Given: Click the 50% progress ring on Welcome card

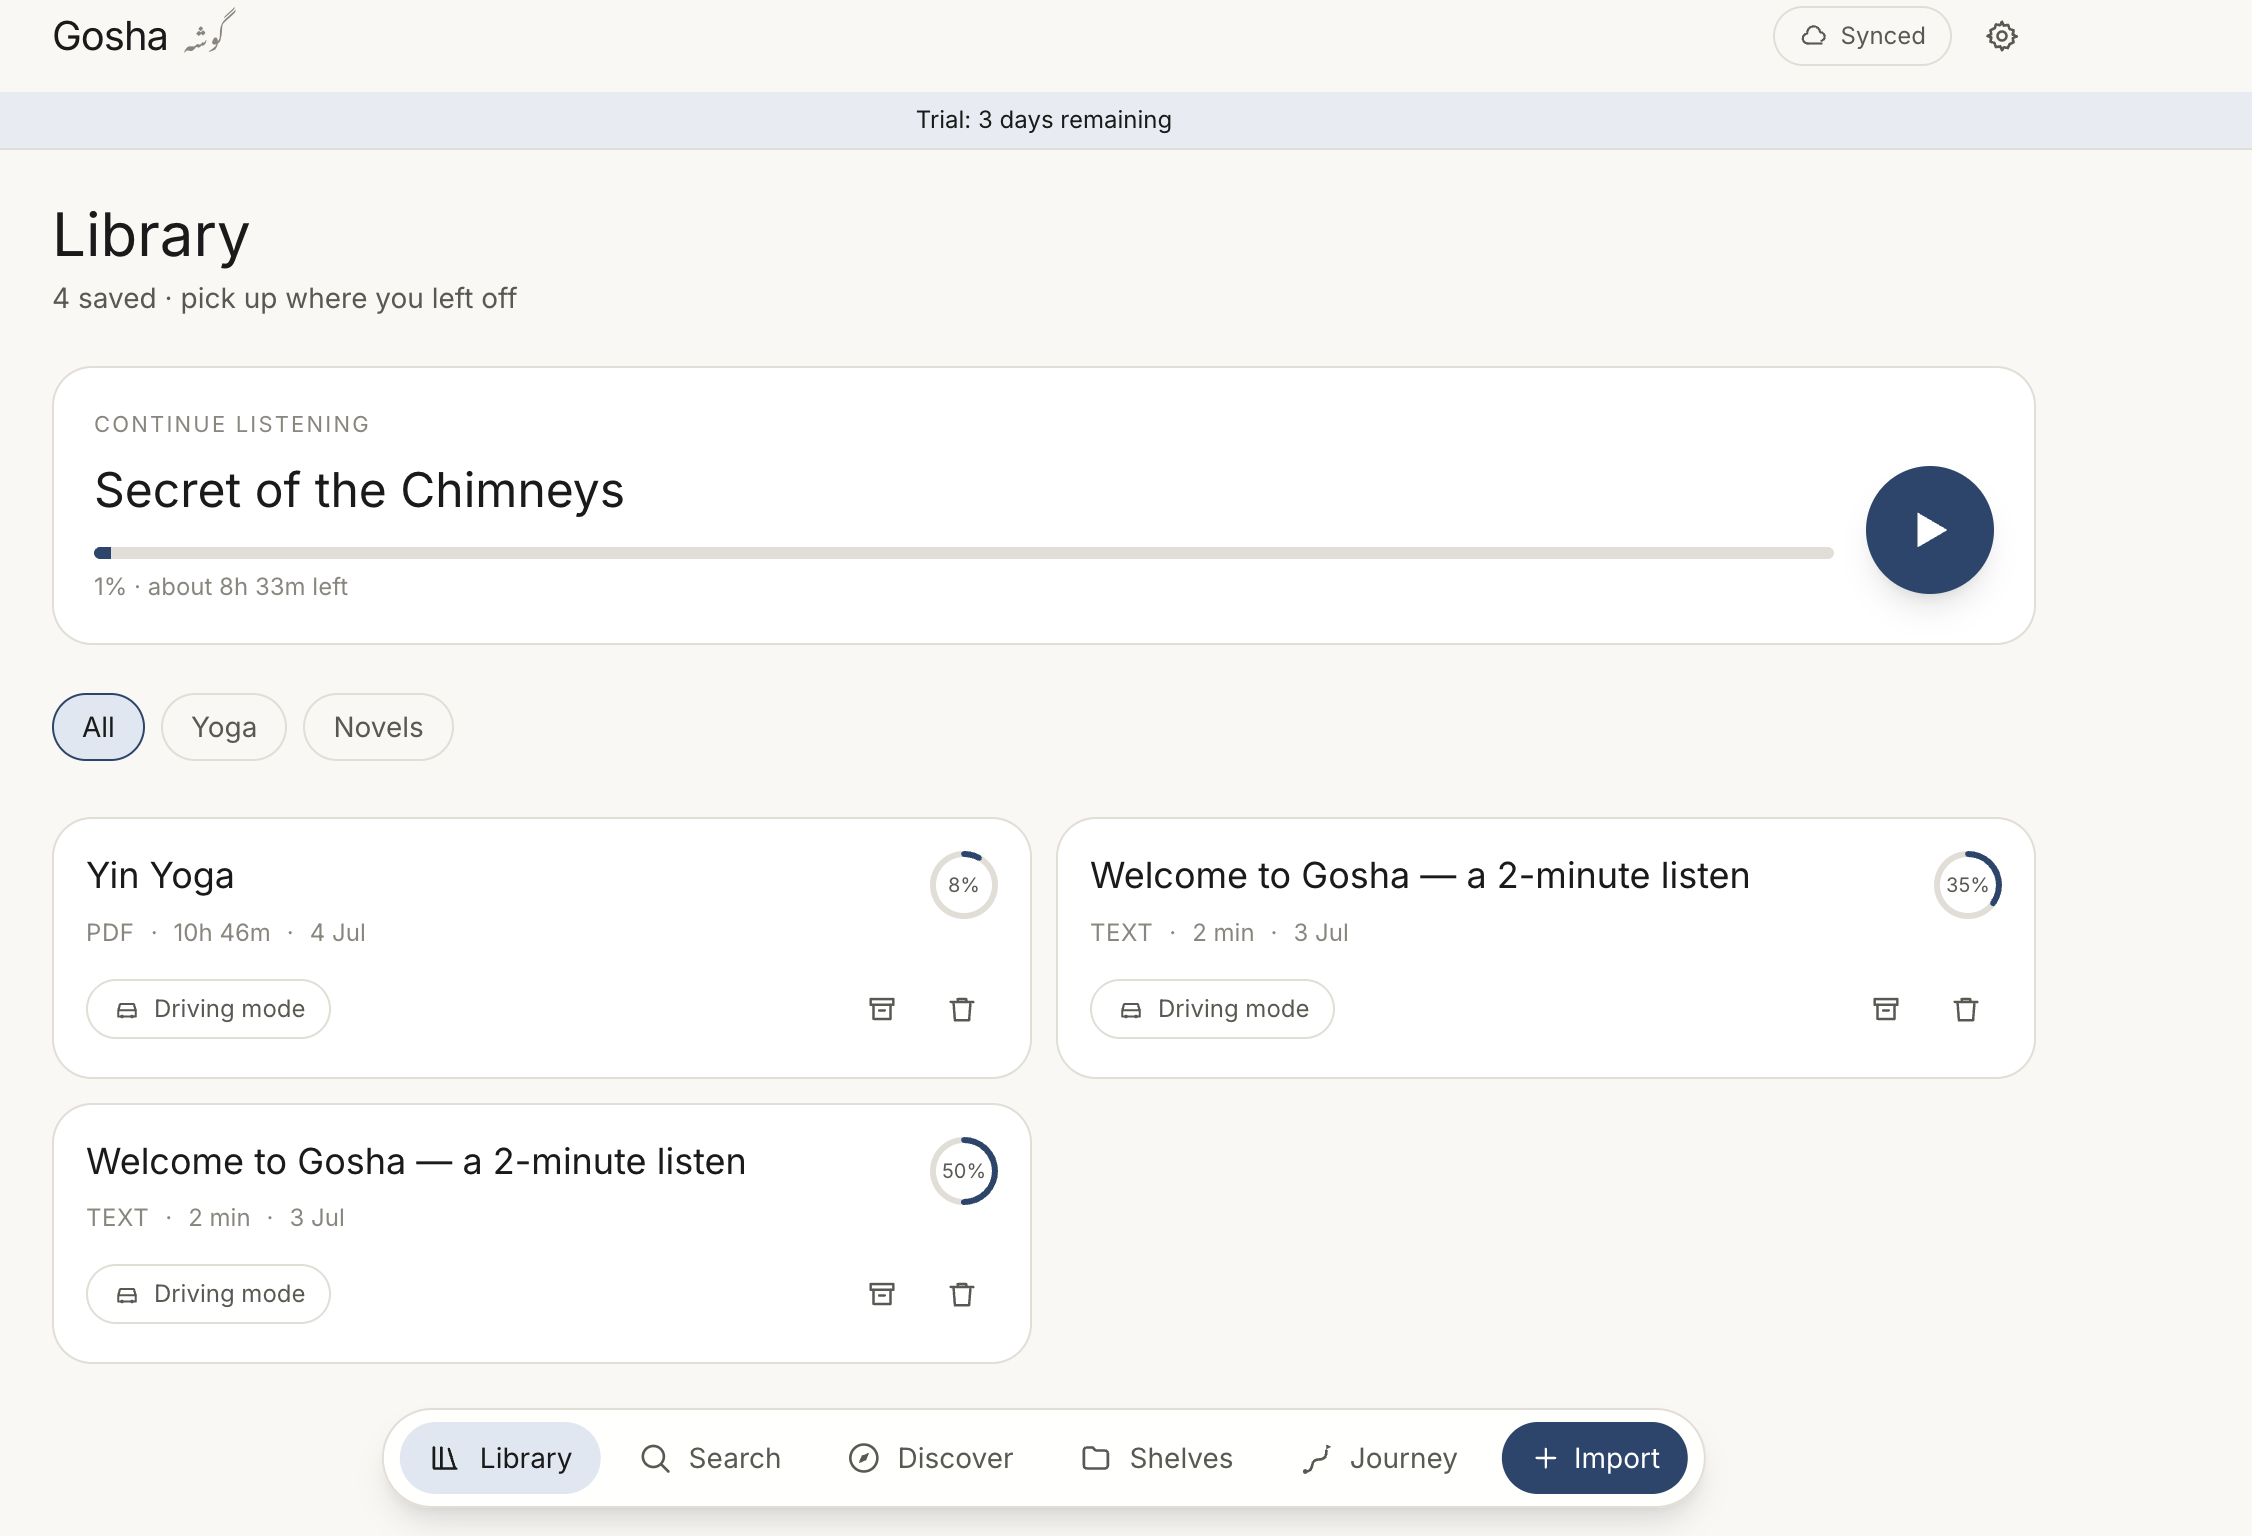Looking at the screenshot, I should coord(963,1171).
